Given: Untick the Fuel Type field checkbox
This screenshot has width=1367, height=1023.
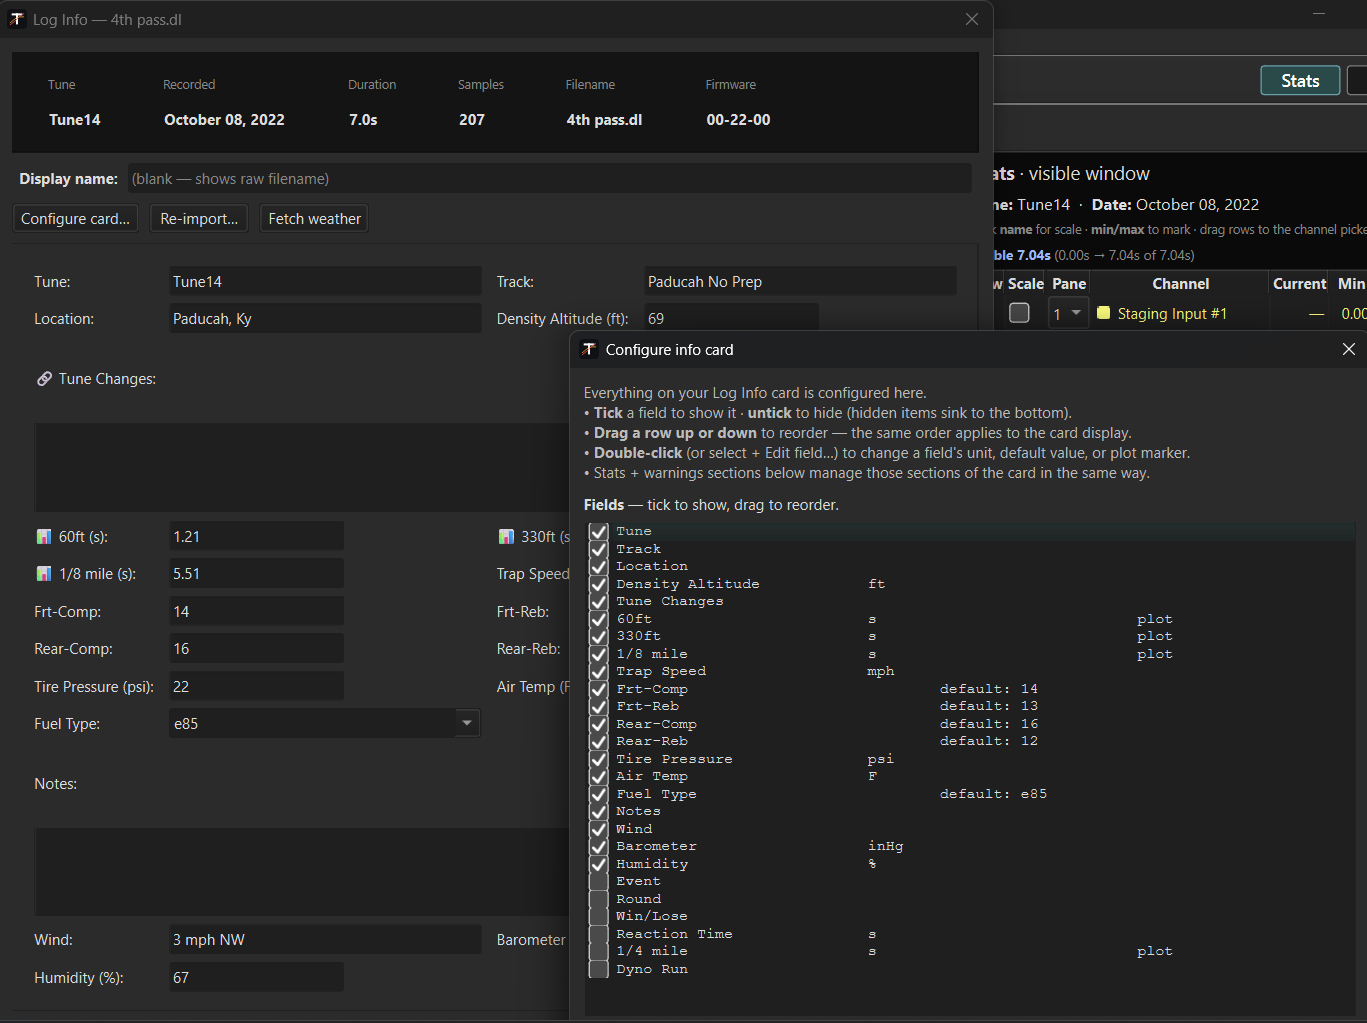Looking at the screenshot, I should coord(599,794).
